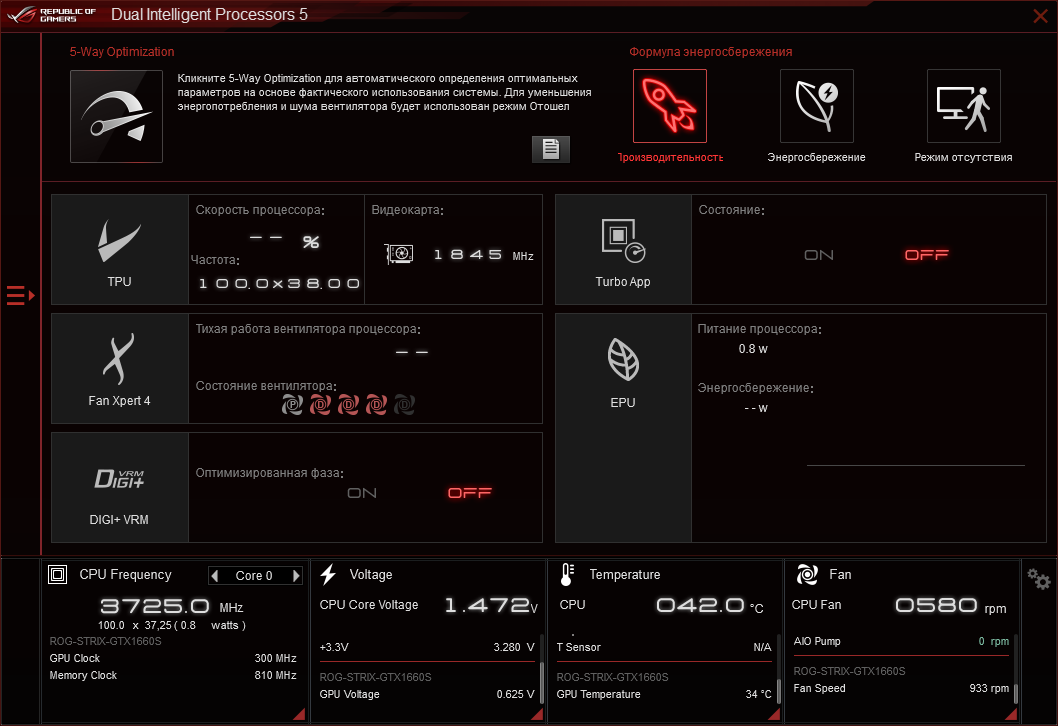The height and width of the screenshot is (726, 1058).
Task: Click the 1845 MHz video card value
Action: coord(483,255)
